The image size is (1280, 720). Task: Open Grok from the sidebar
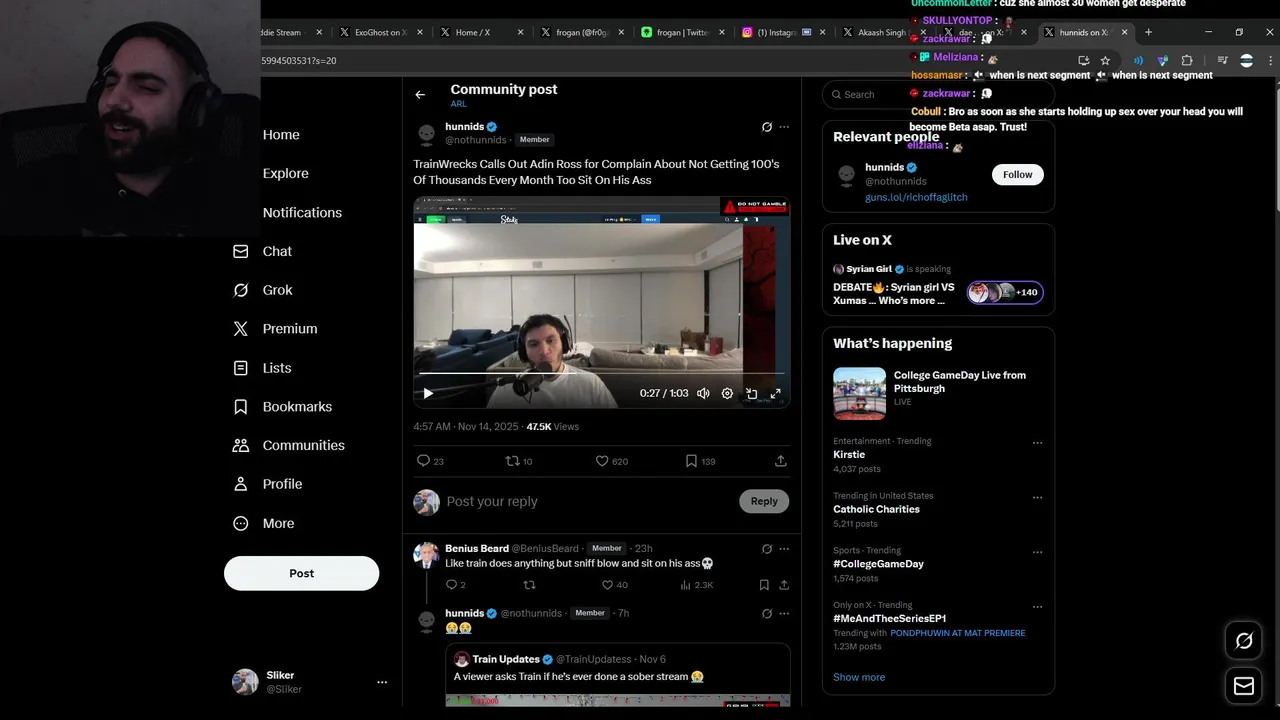click(278, 290)
